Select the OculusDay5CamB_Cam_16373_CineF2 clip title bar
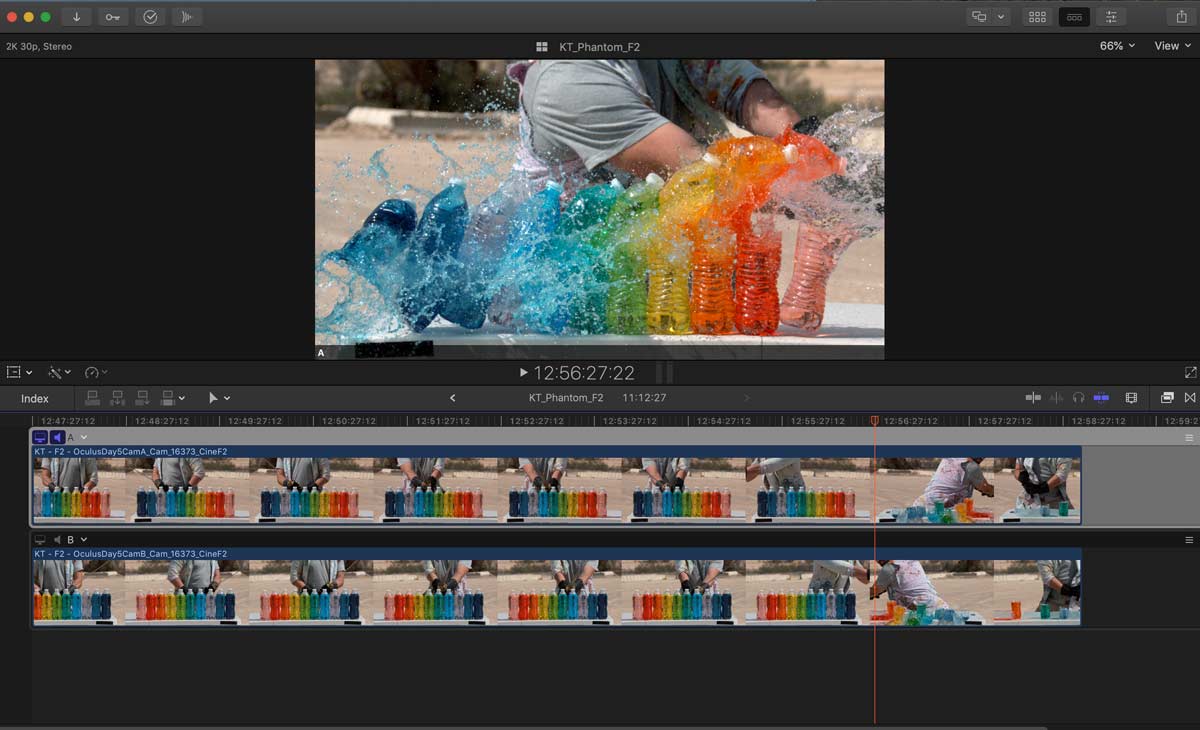The image size is (1200, 730). pyautogui.click(x=557, y=554)
